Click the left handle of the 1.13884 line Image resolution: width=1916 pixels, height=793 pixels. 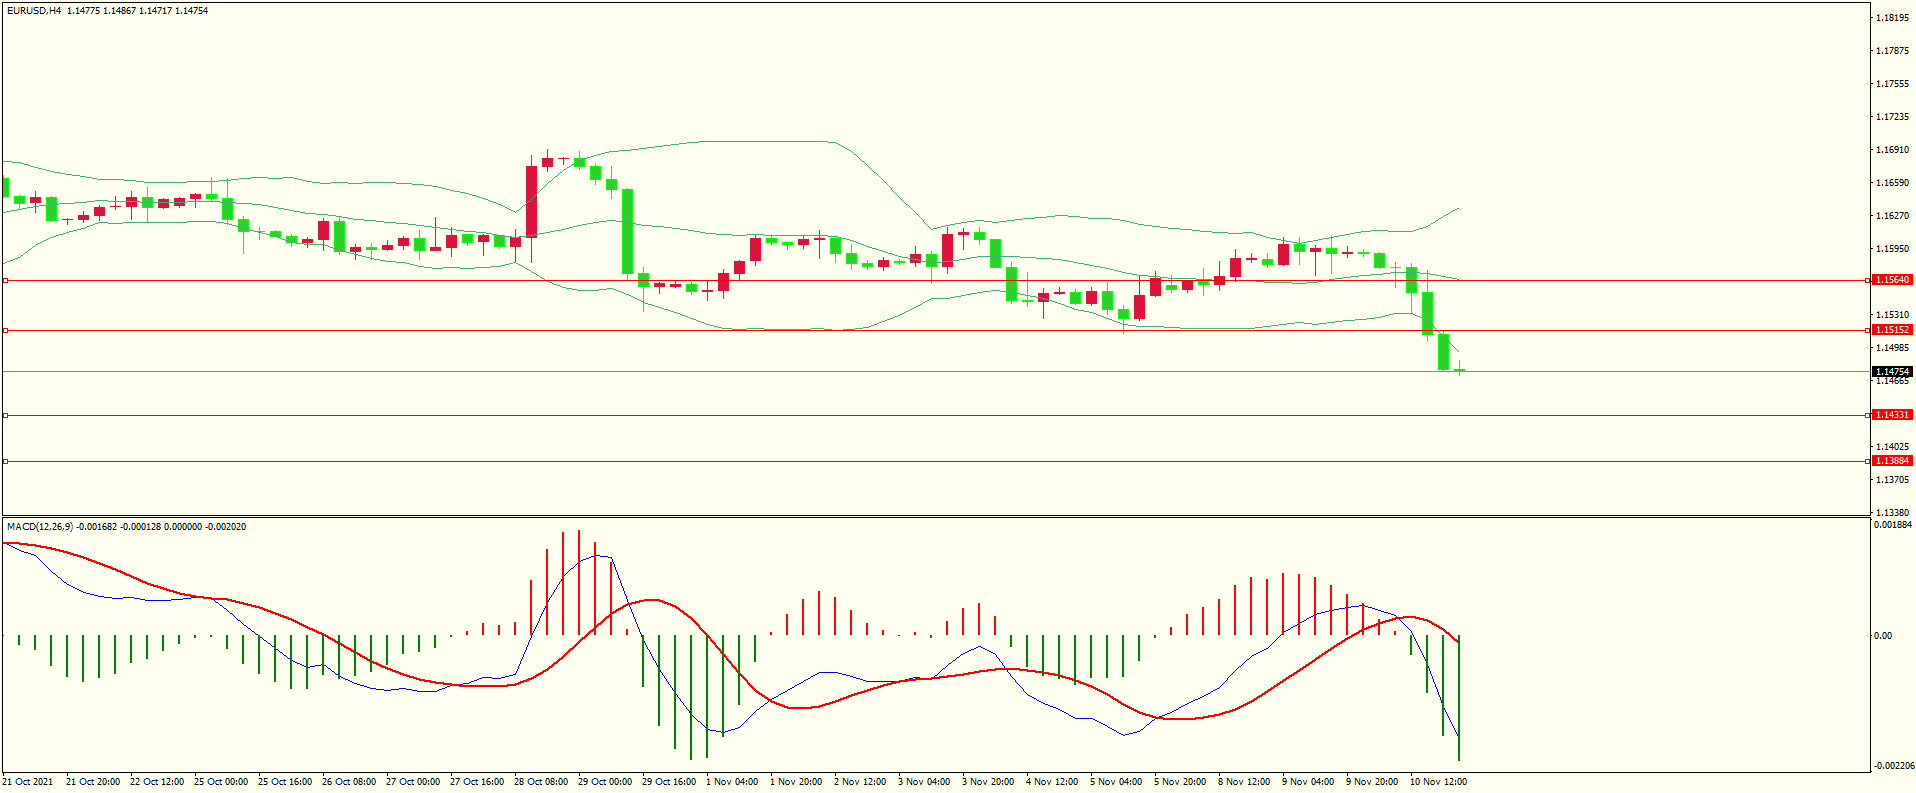point(6,461)
